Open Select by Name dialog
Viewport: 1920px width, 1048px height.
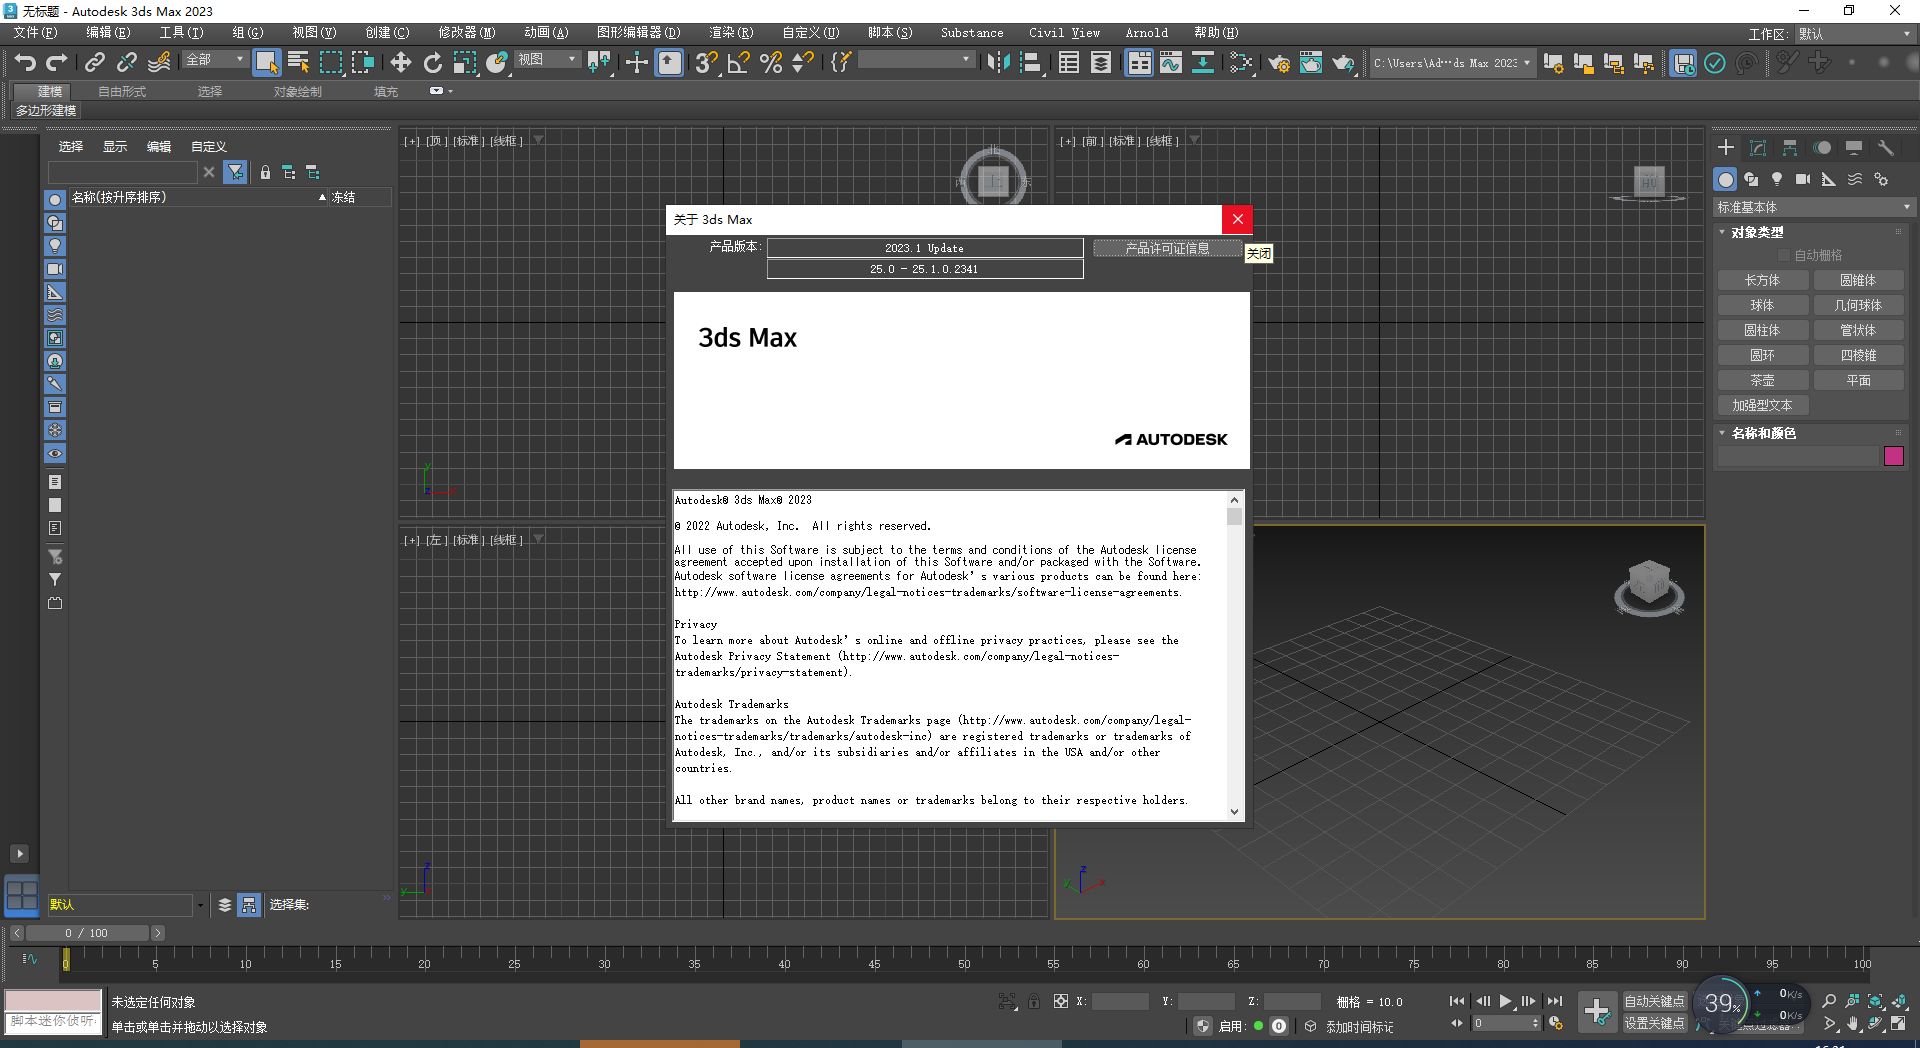pos(297,62)
